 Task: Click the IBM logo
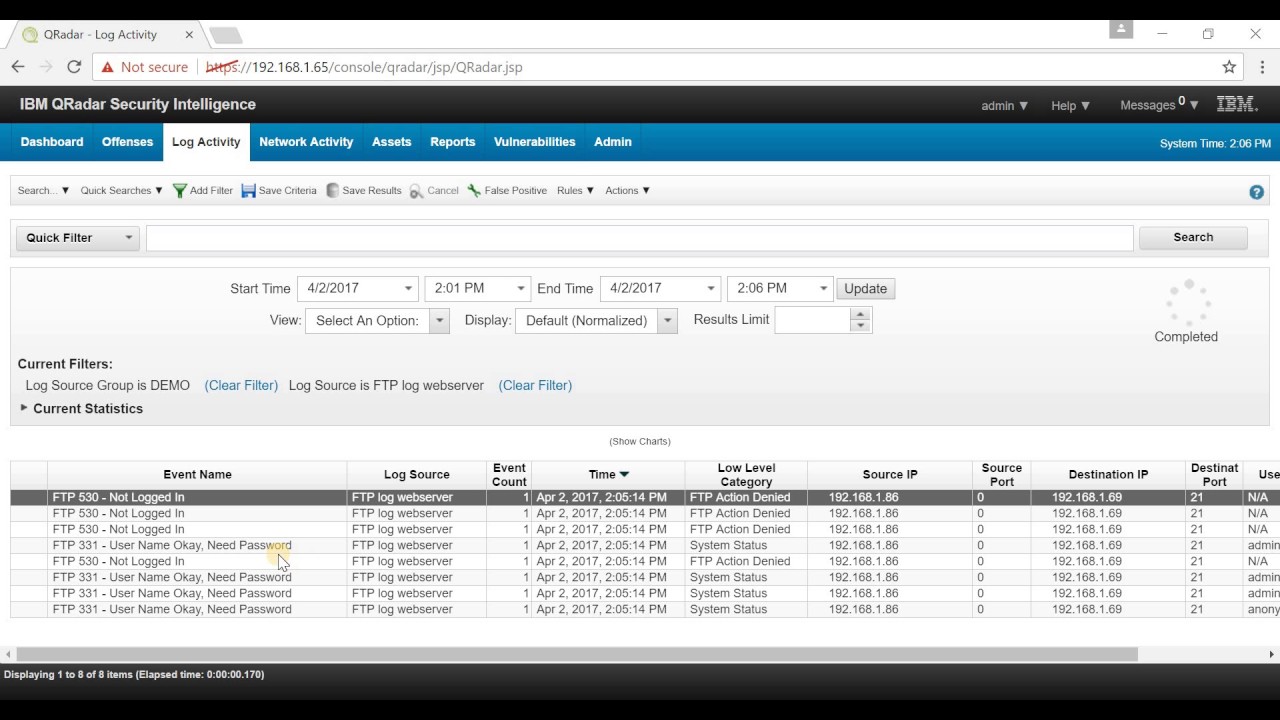(1237, 104)
